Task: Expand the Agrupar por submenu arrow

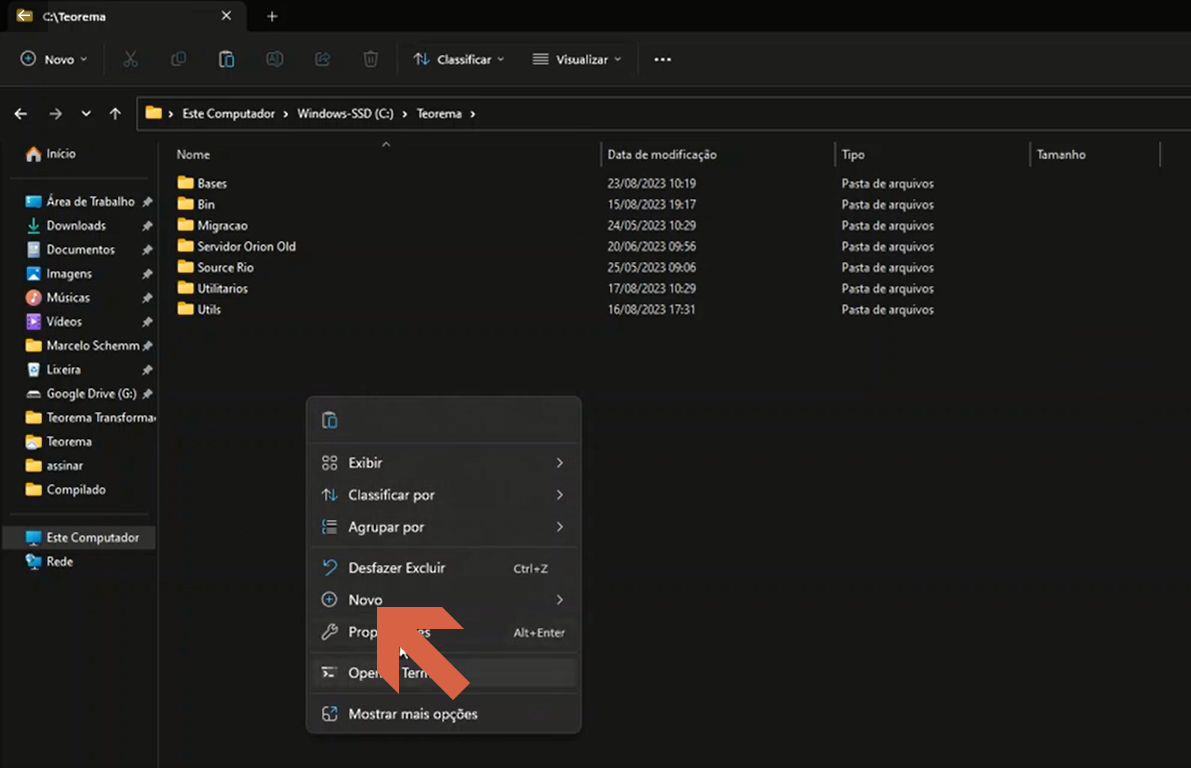Action: 559,526
